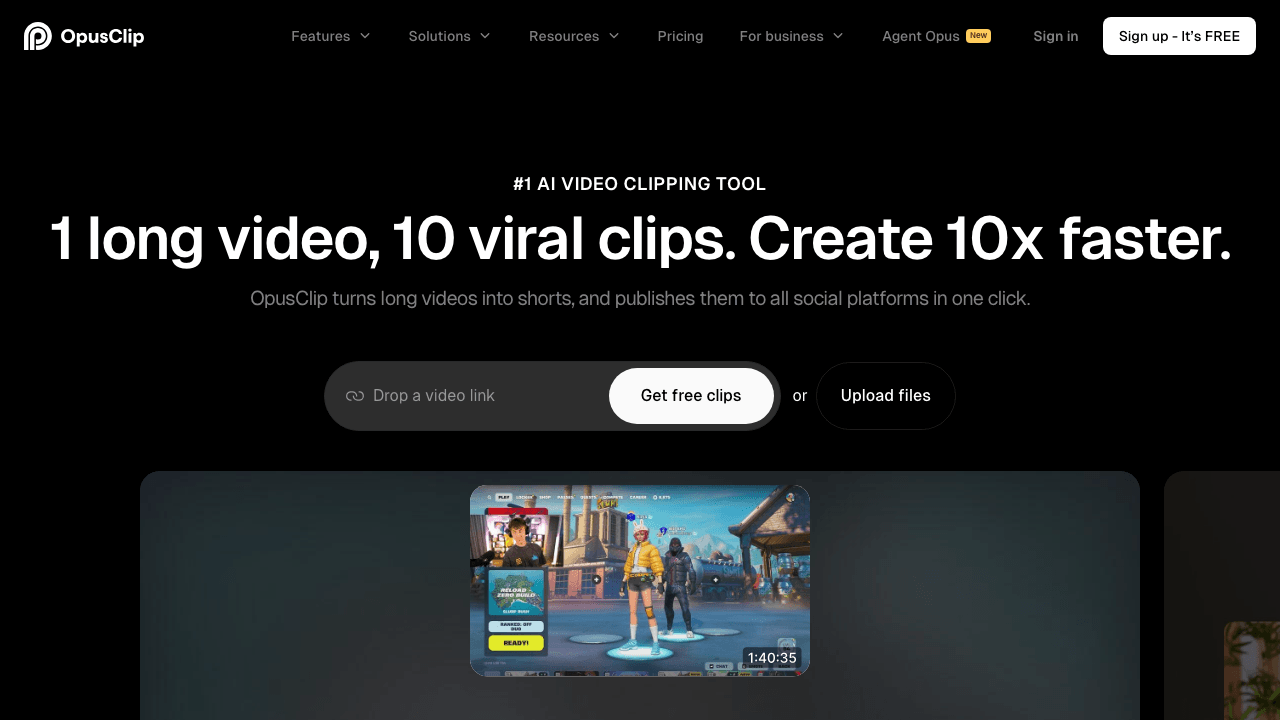This screenshot has height=720, width=1280.
Task: Open the Resources dropdown menu
Action: click(565, 36)
